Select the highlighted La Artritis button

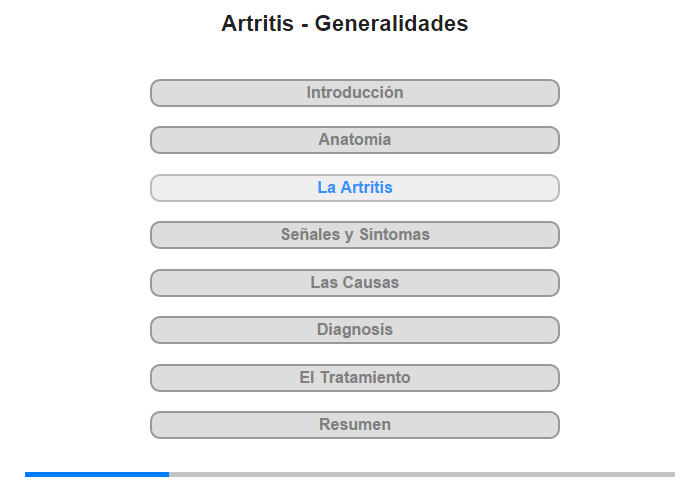354,188
